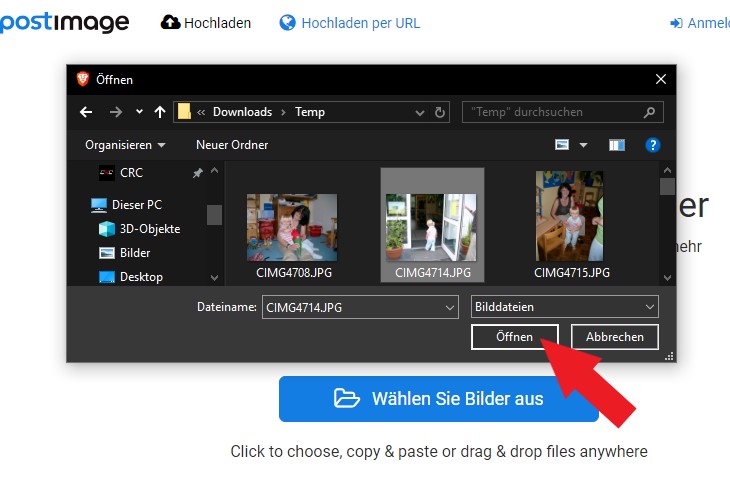Expand the Dateiname dropdown arrow

[450, 308]
